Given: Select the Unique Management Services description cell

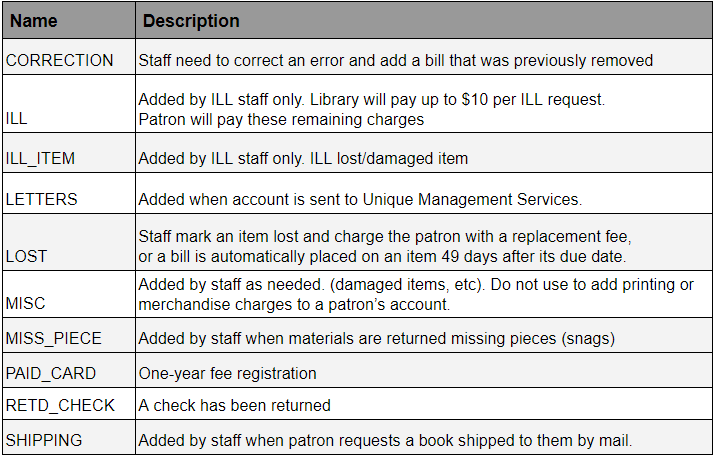Looking at the screenshot, I should (360, 199).
